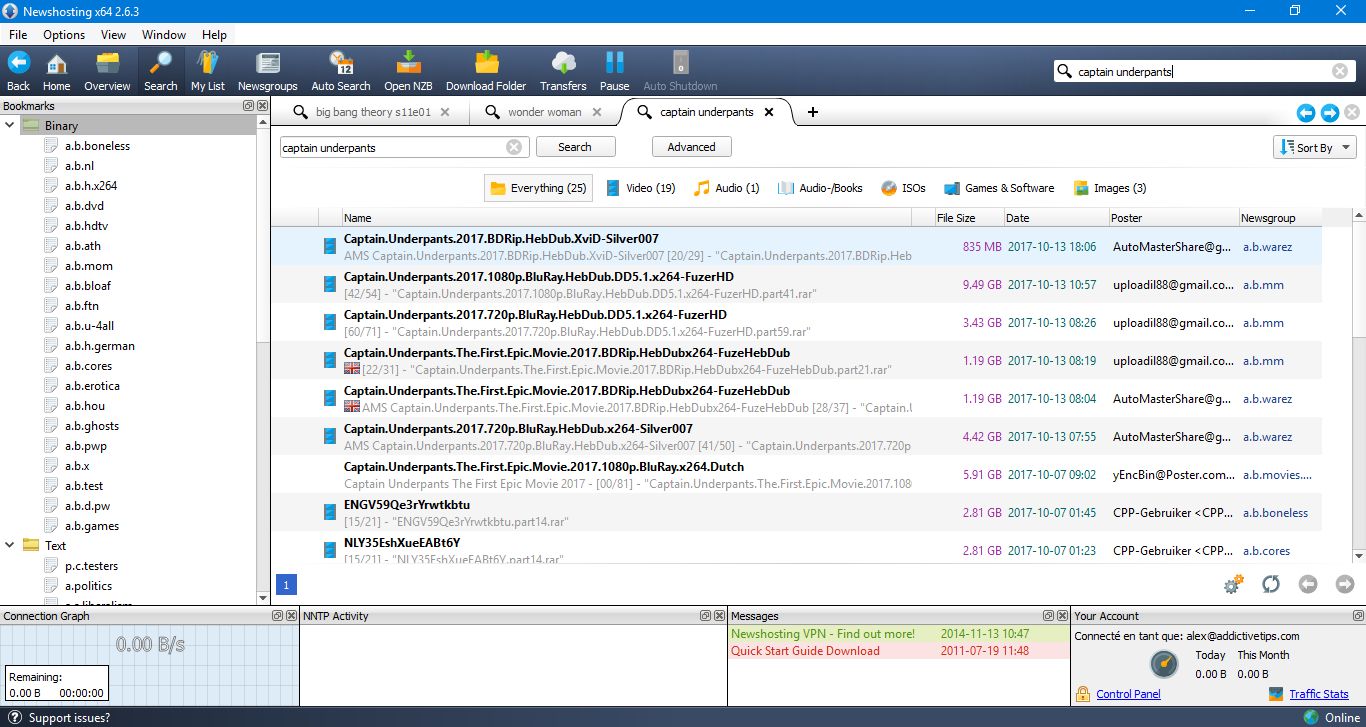Open the Window menu
Image resolution: width=1366 pixels, height=727 pixels.
(x=164, y=35)
